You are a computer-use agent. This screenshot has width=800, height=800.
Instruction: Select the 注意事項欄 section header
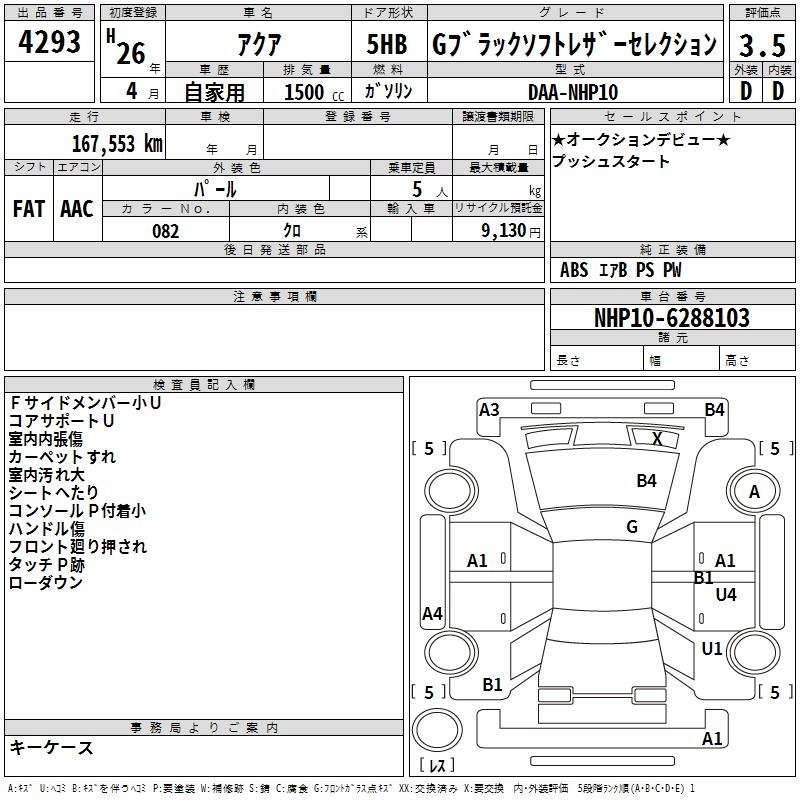(274, 297)
